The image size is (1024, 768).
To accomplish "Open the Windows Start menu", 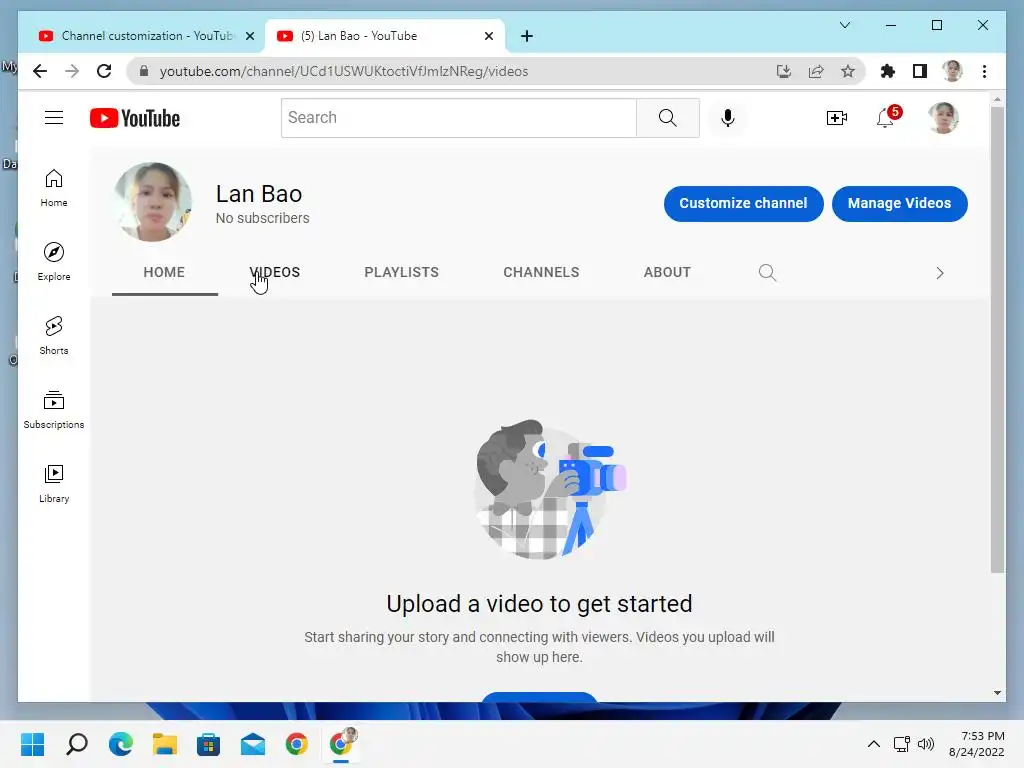I will (x=33, y=744).
